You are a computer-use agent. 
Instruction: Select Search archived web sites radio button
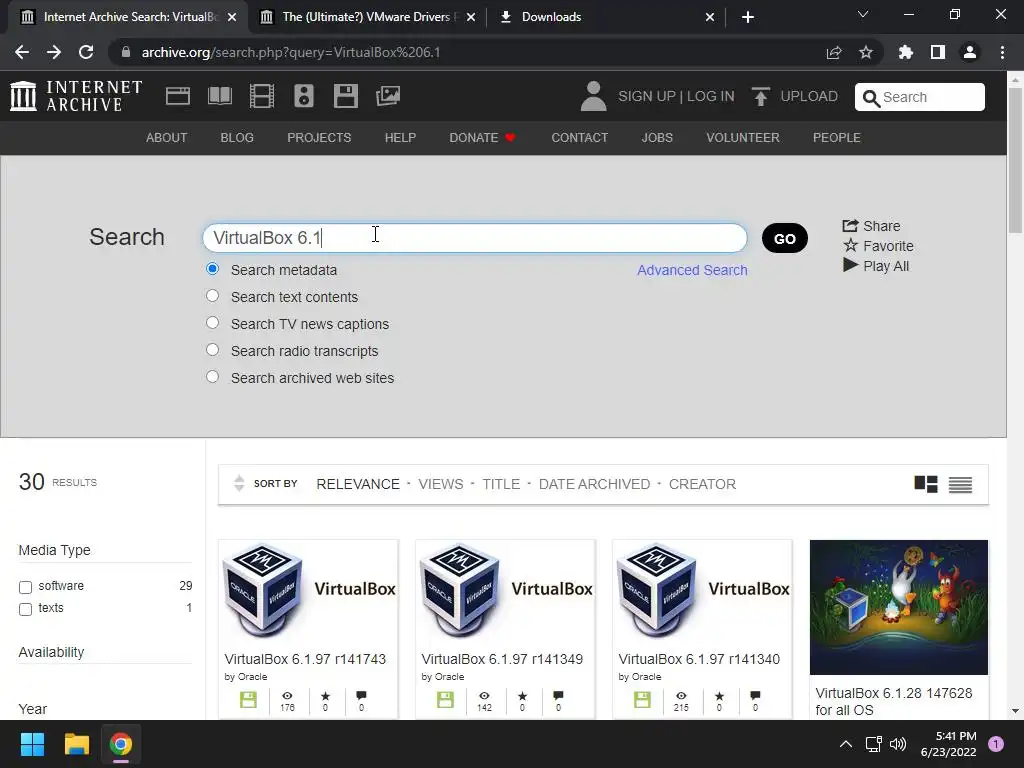coord(212,377)
